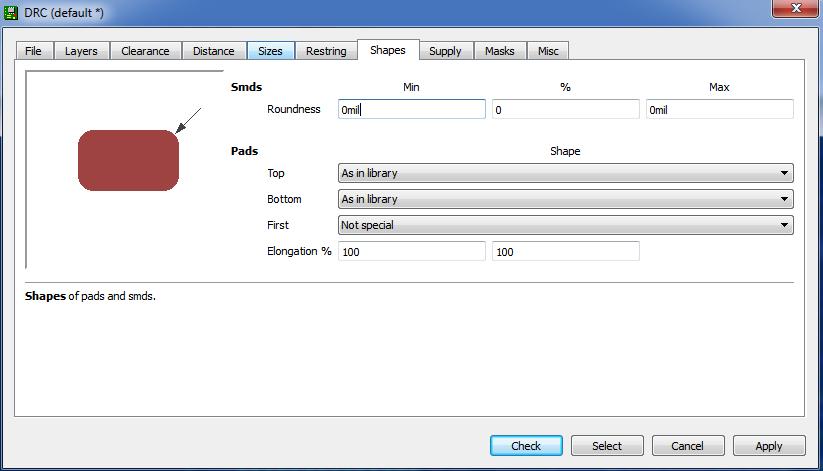Screen dimensions: 823x471
Task: Switch to the Layers tab
Action: (x=81, y=51)
